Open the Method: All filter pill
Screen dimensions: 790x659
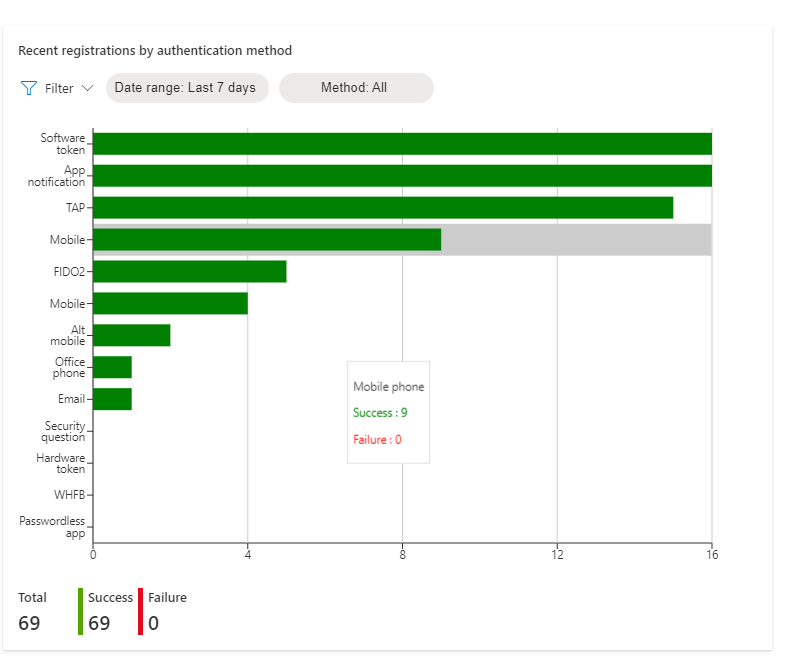coord(355,88)
